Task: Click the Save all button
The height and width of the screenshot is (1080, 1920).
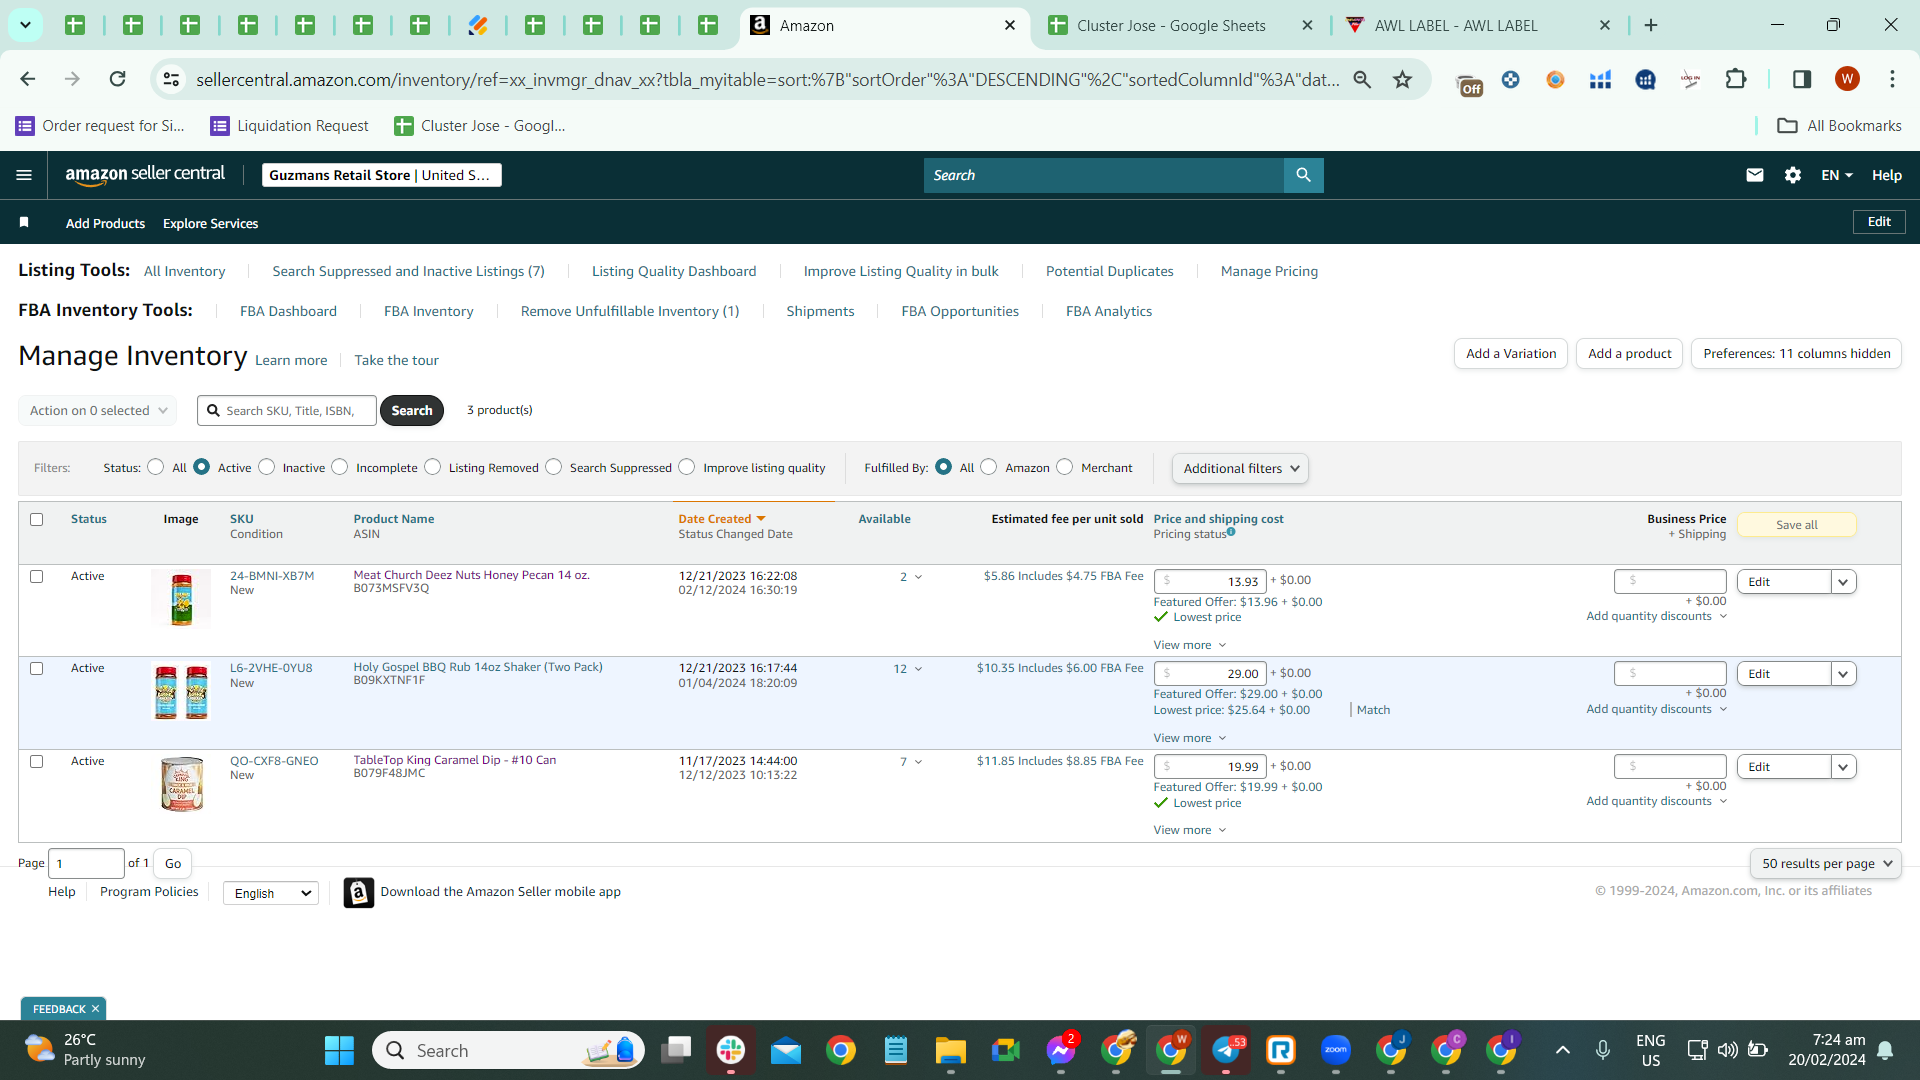Action: click(1797, 525)
